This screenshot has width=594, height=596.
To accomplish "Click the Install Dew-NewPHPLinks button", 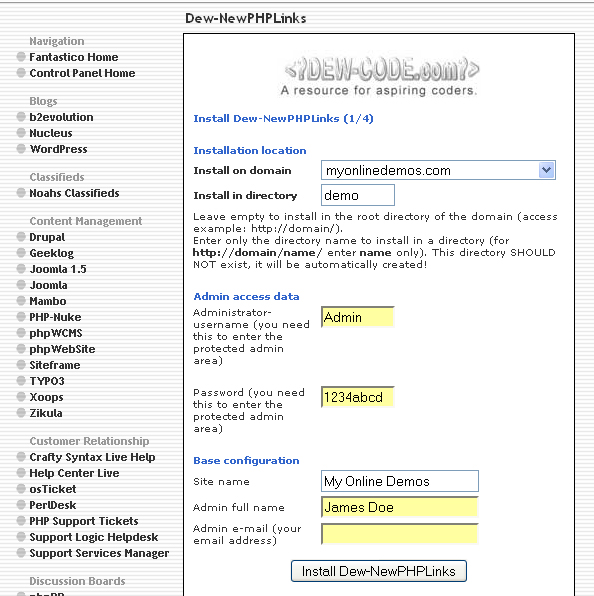I will [x=379, y=571].
